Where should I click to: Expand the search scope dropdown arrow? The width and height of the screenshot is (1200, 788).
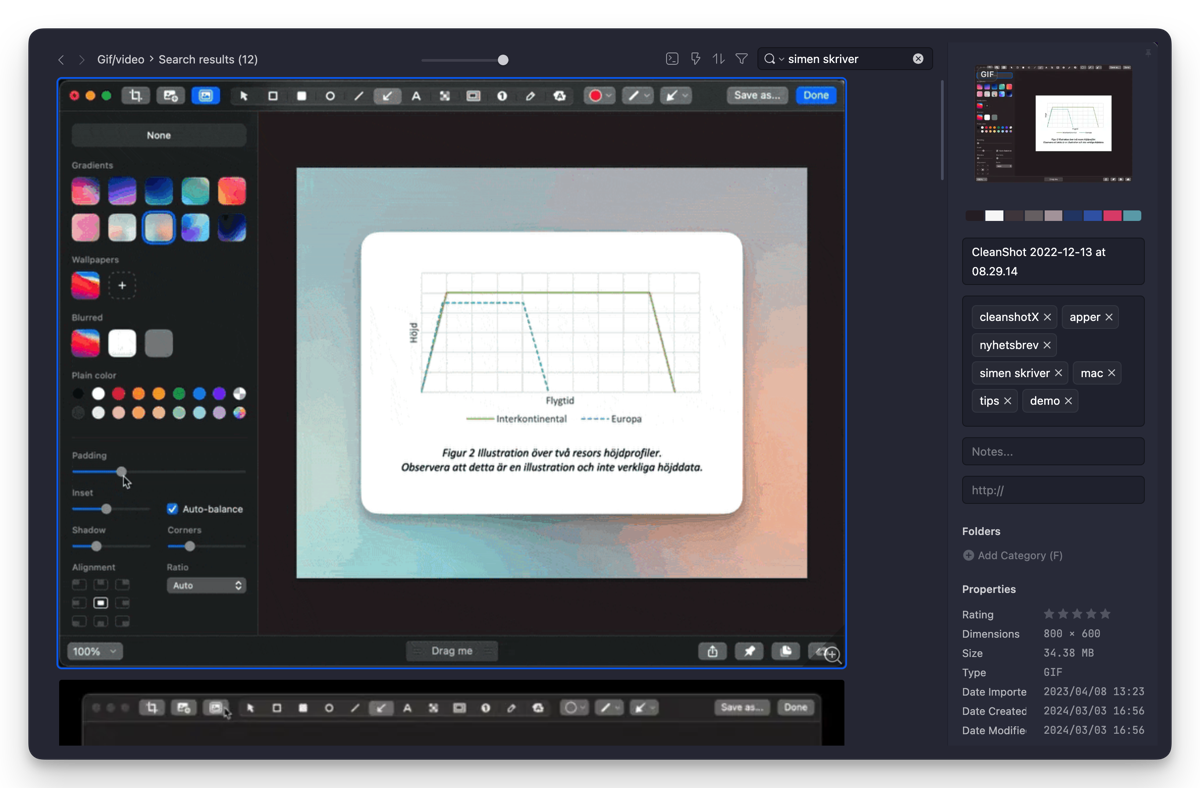(781, 60)
